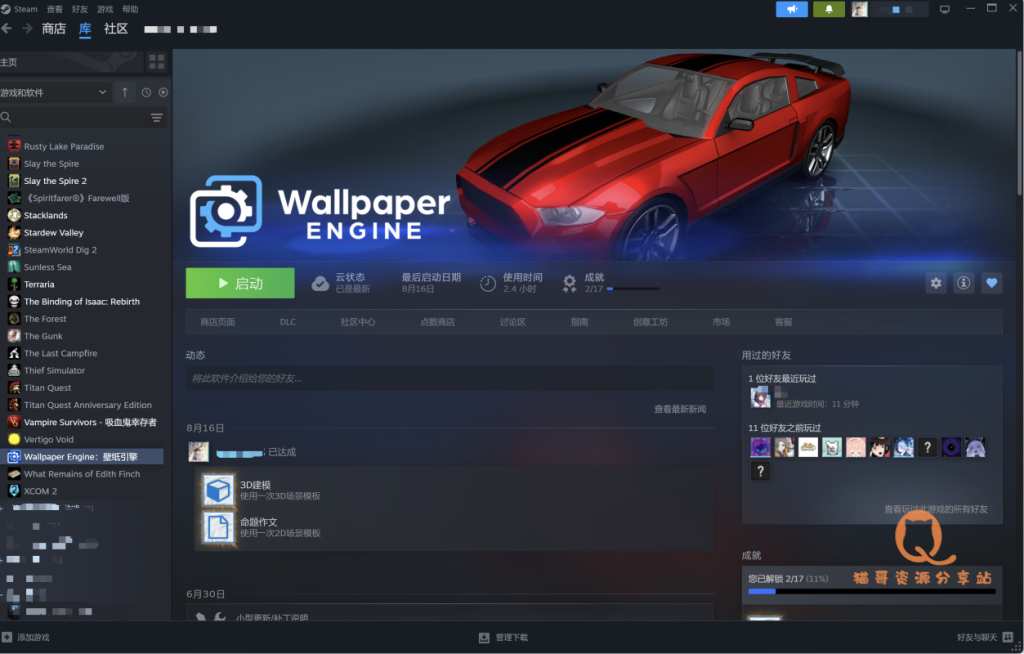Click the recent activity clock icon
The height and width of the screenshot is (654, 1024).
coord(146,93)
